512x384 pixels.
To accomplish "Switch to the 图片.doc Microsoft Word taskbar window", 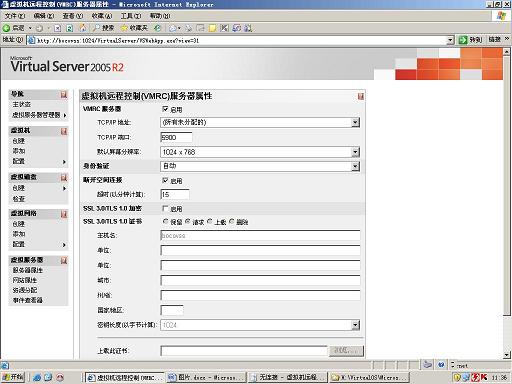I will 206,377.
